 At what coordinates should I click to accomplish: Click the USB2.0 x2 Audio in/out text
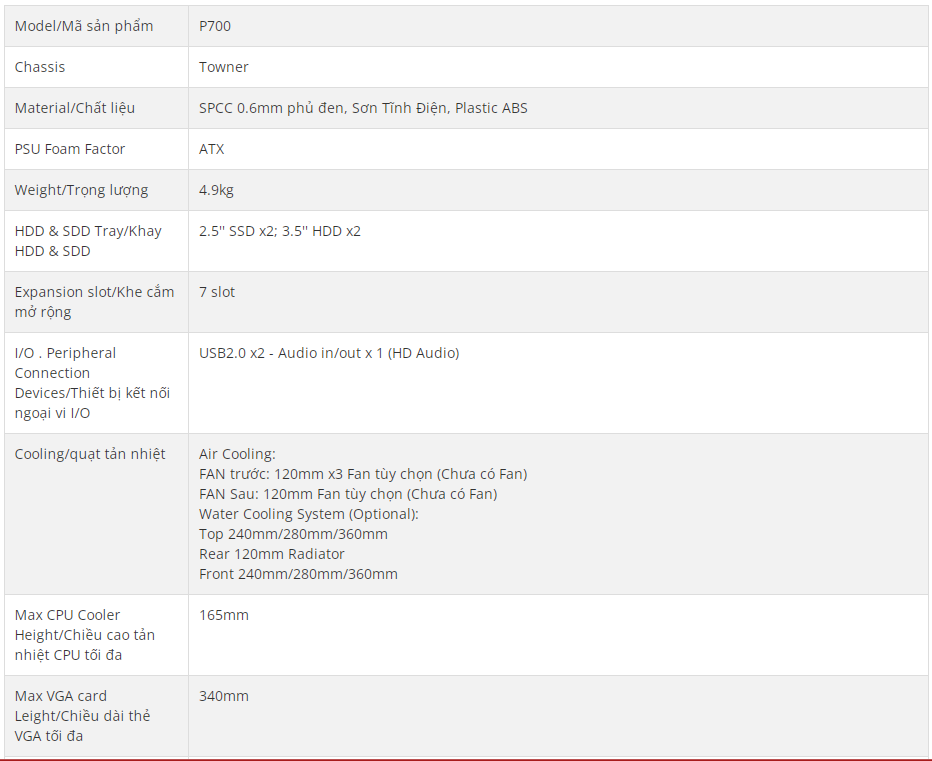click(329, 353)
